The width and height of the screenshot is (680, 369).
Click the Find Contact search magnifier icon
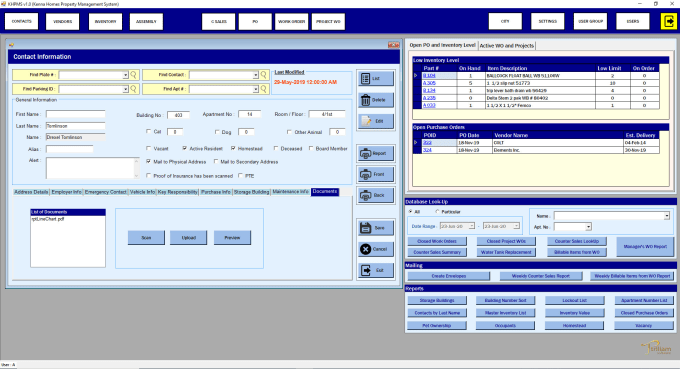263,75
